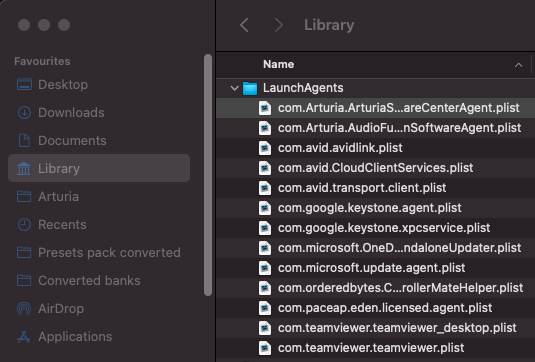Select com.teamviewer.teamviewer.plist file name

[371, 348]
